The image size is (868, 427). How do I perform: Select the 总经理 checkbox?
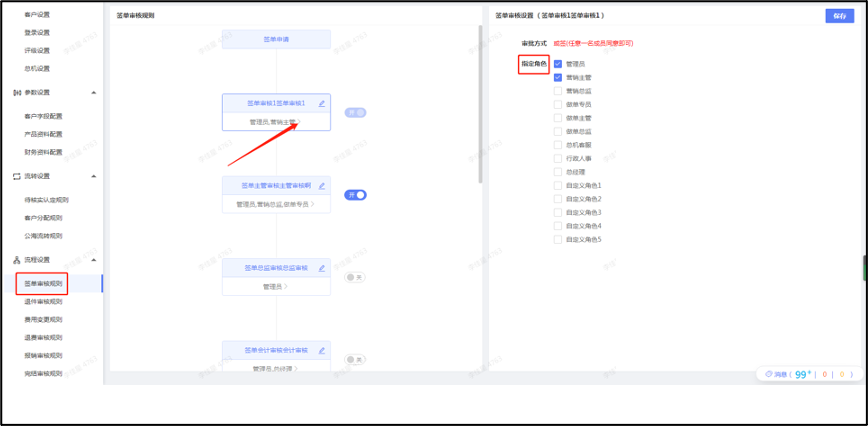558,172
